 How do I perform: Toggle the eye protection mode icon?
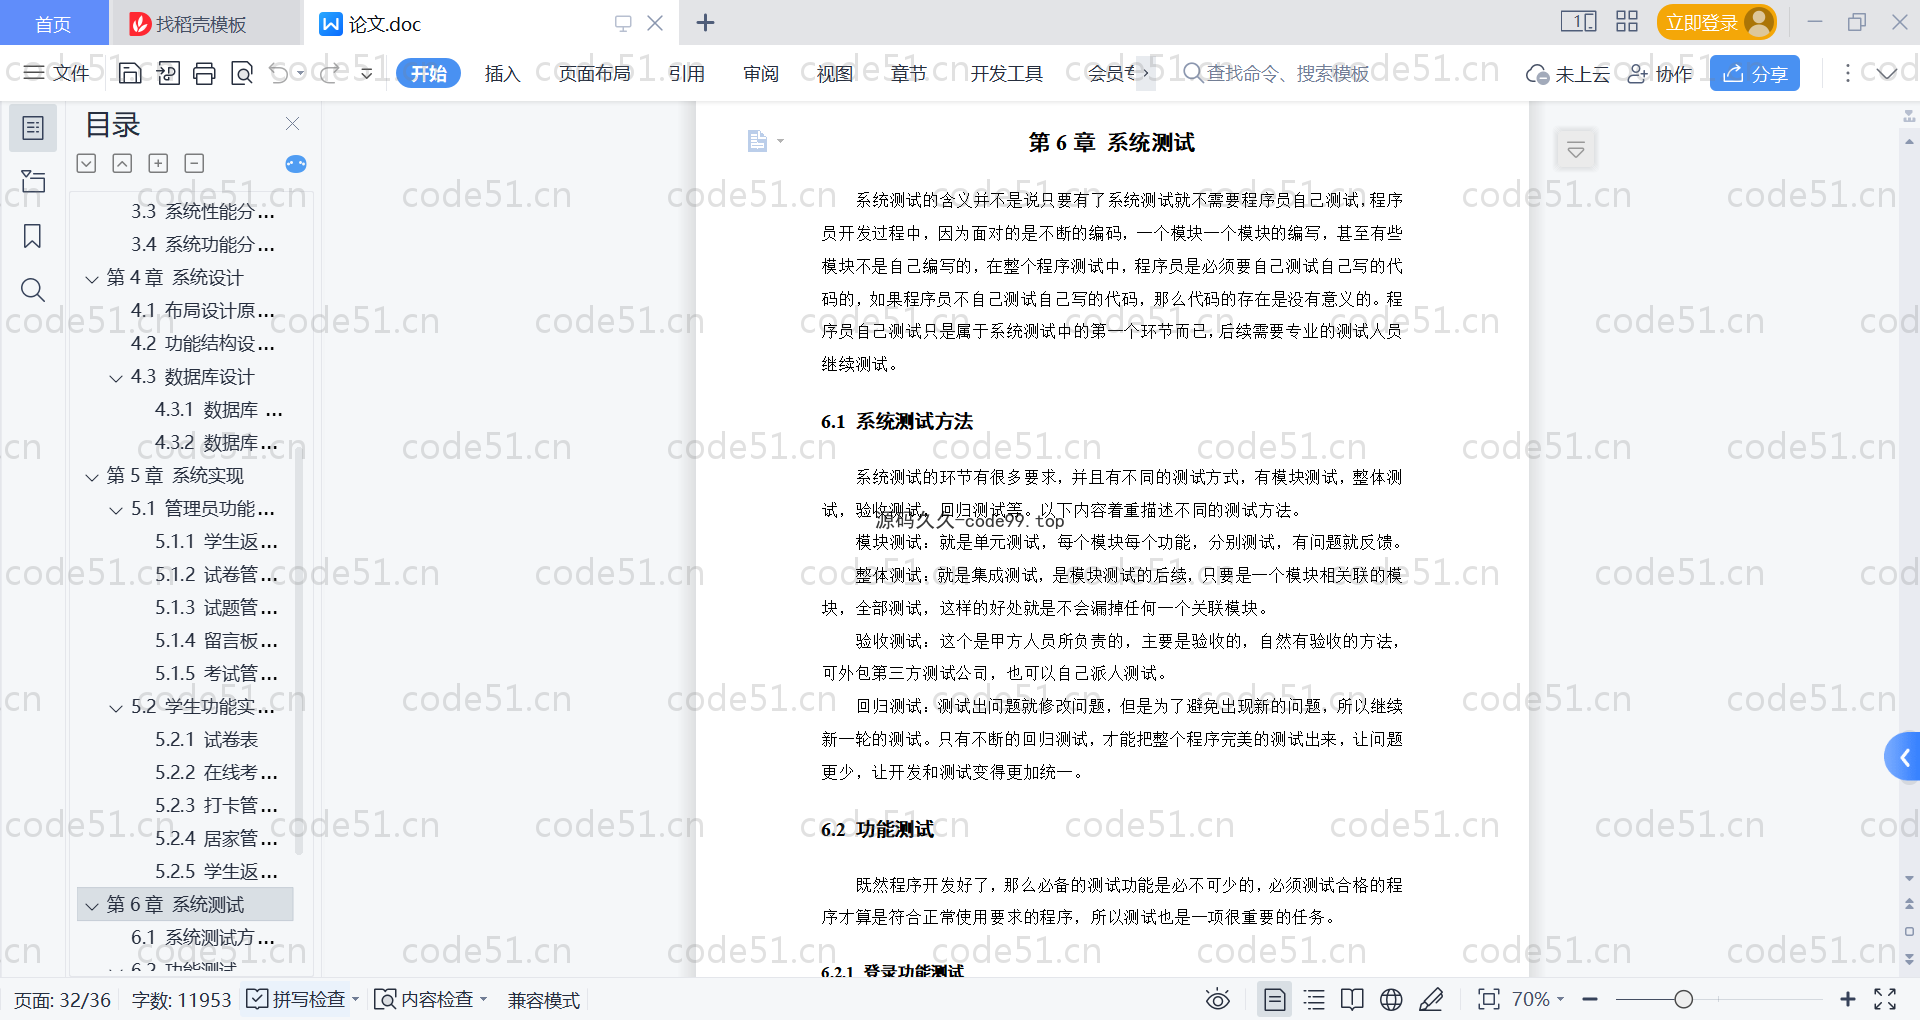tap(1217, 999)
